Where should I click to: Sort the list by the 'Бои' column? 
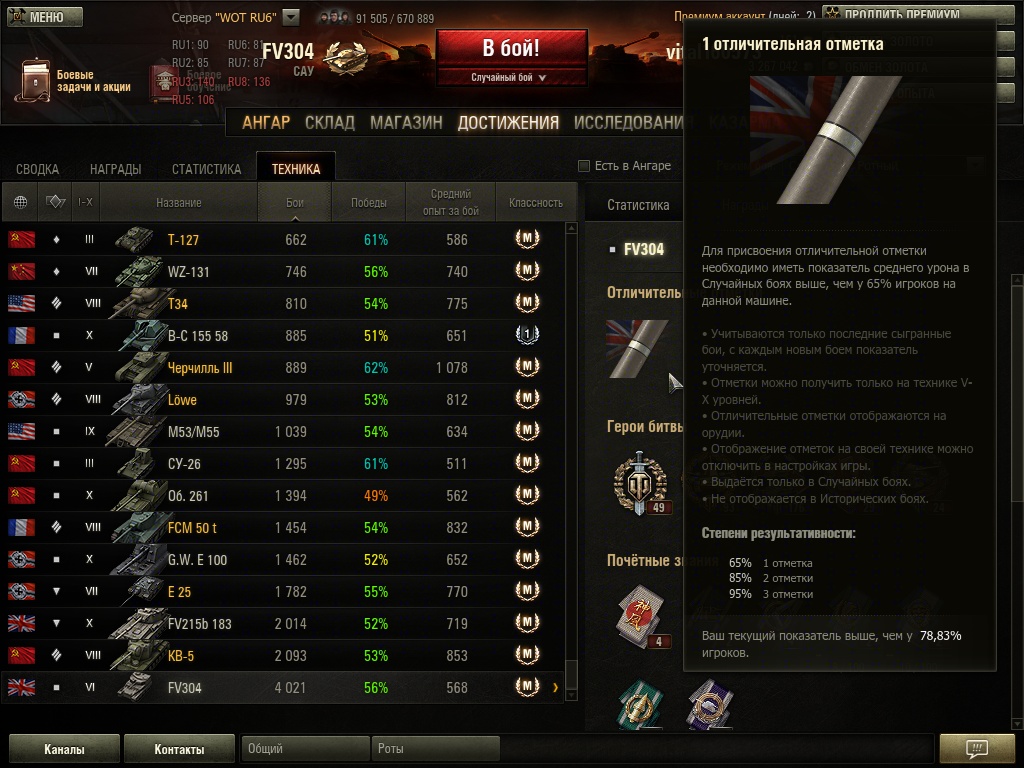295,202
